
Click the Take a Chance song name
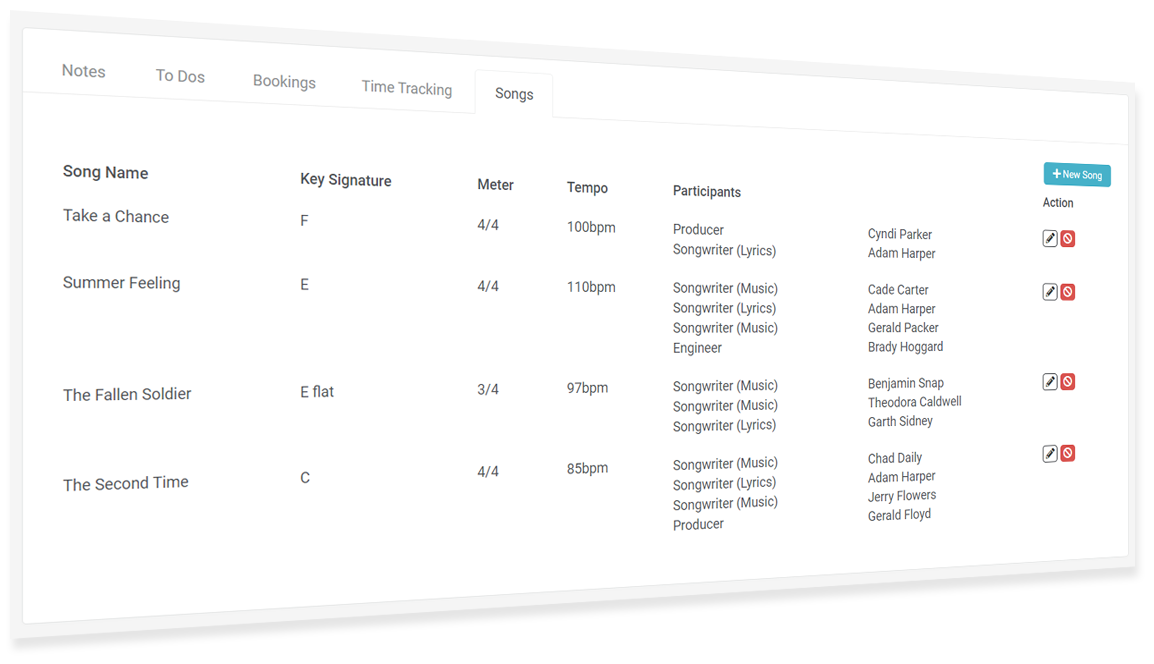tap(116, 217)
